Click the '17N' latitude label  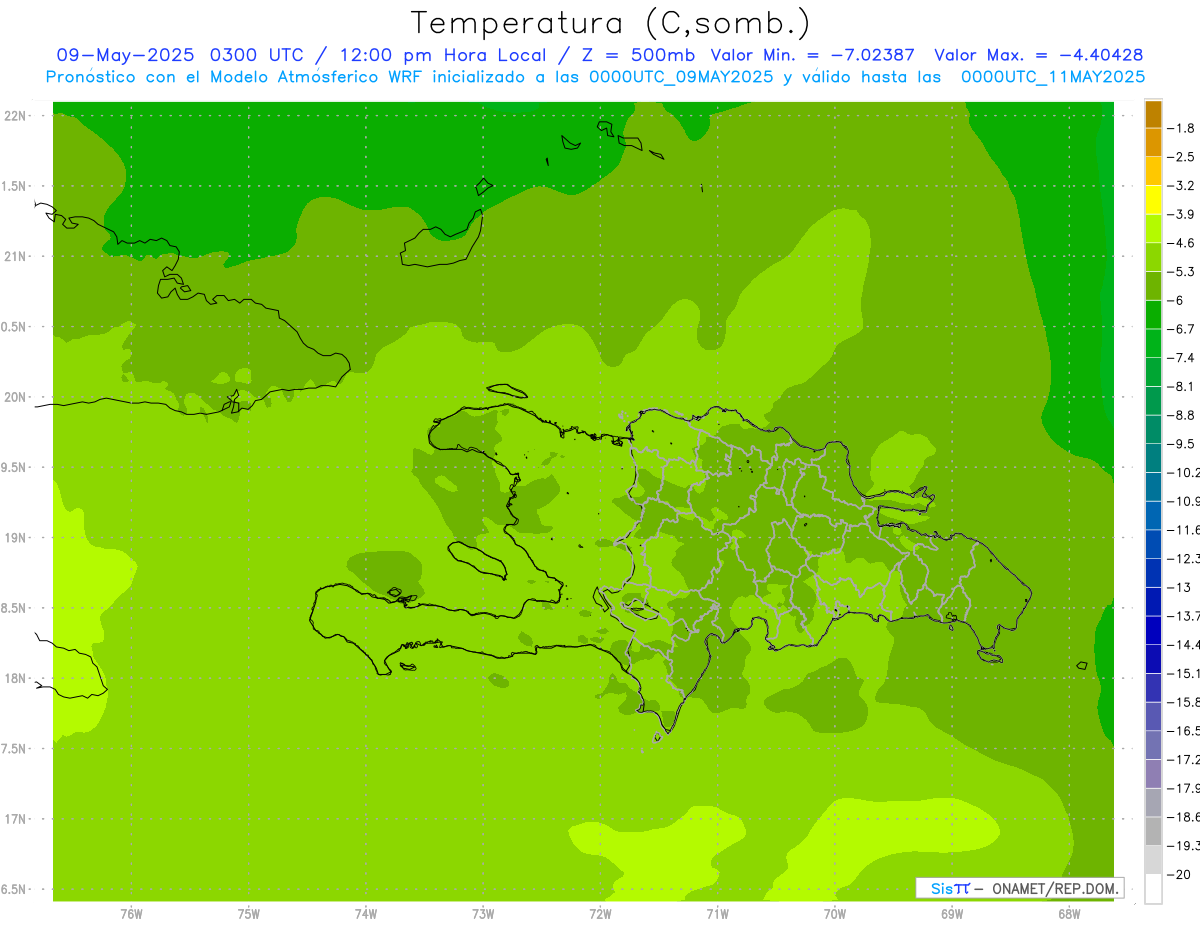click(16, 819)
